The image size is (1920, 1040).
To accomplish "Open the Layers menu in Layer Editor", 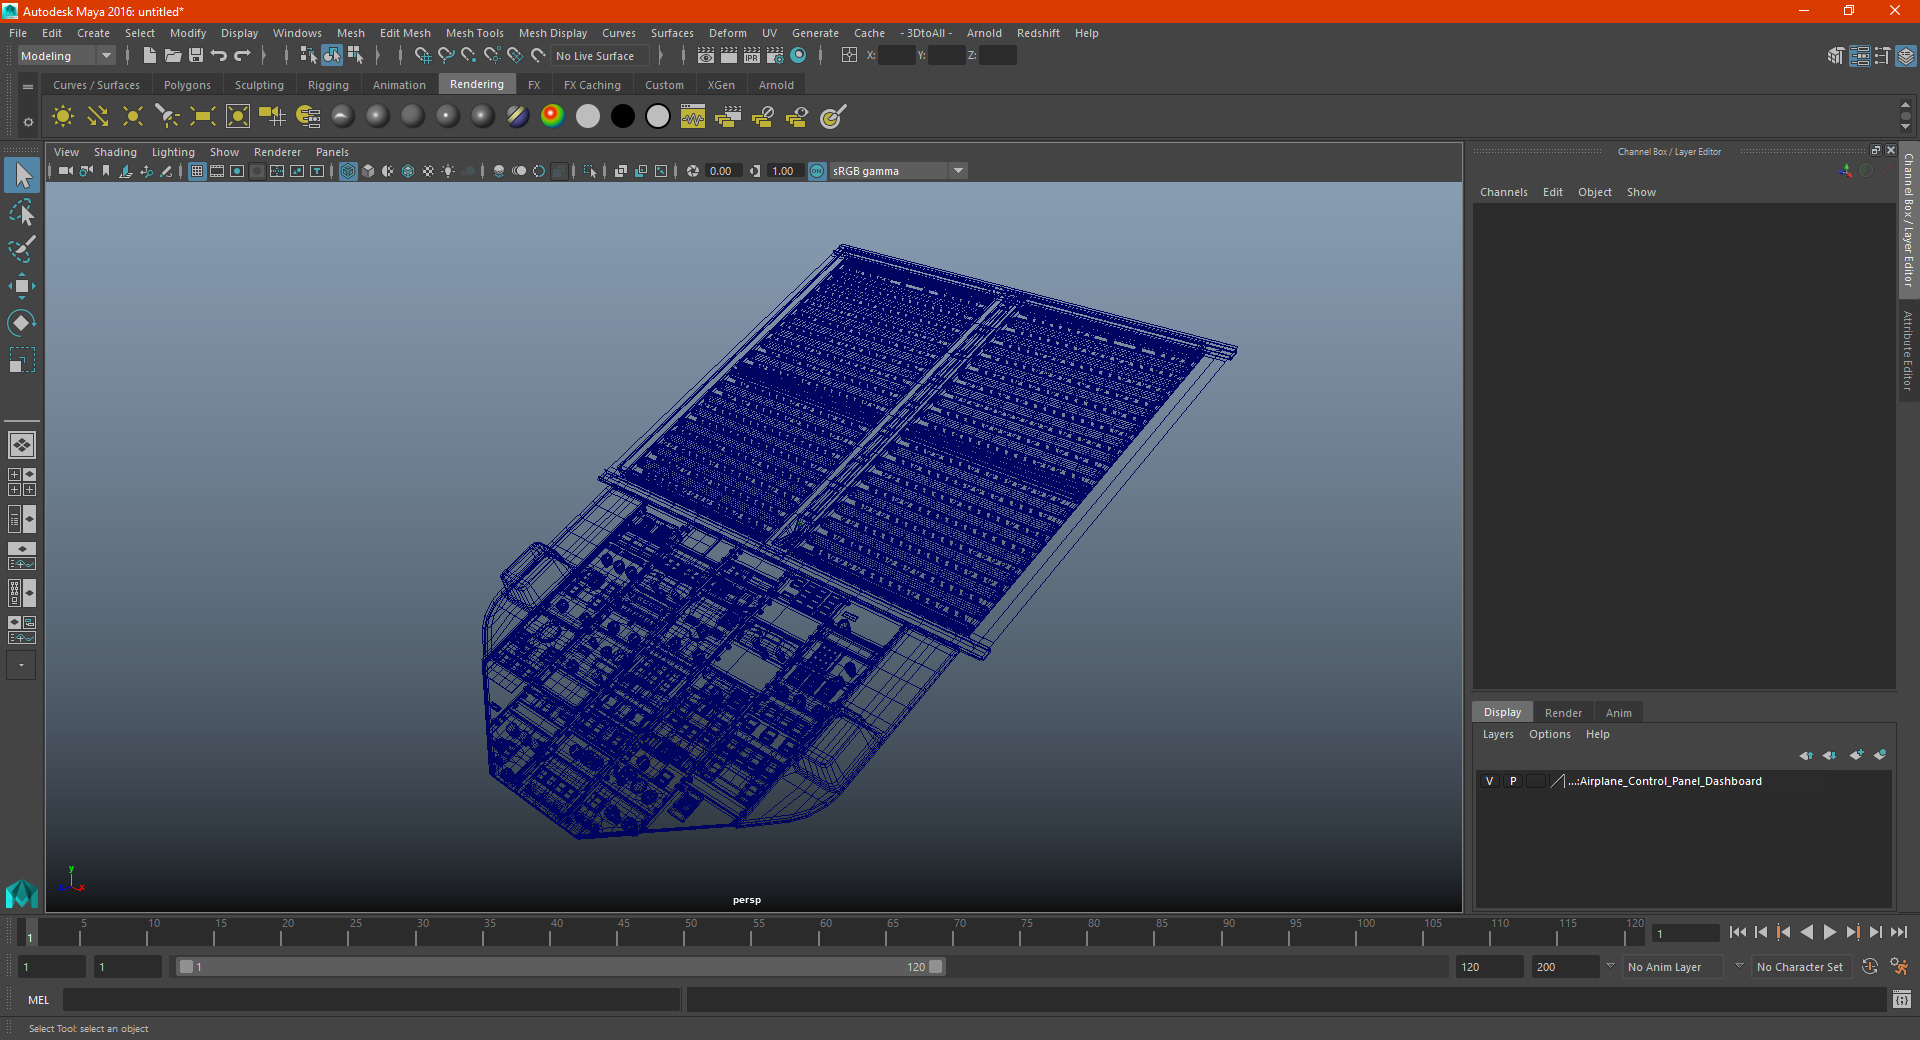I will 1497,734.
